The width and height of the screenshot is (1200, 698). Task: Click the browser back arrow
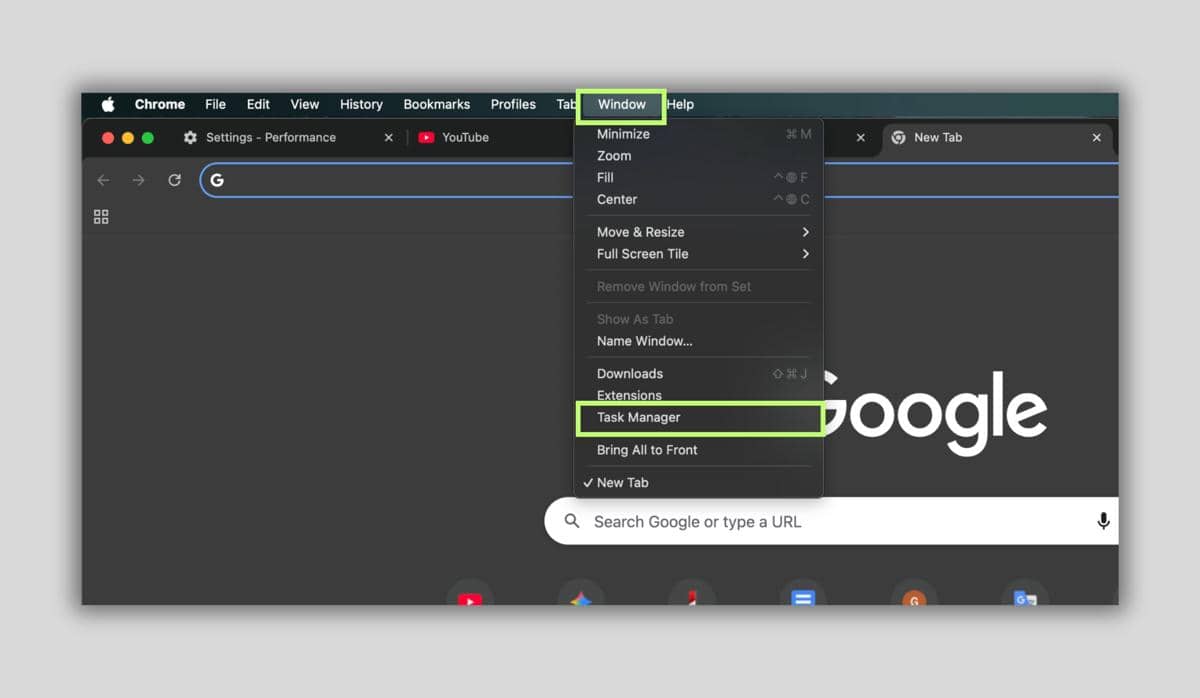103,180
